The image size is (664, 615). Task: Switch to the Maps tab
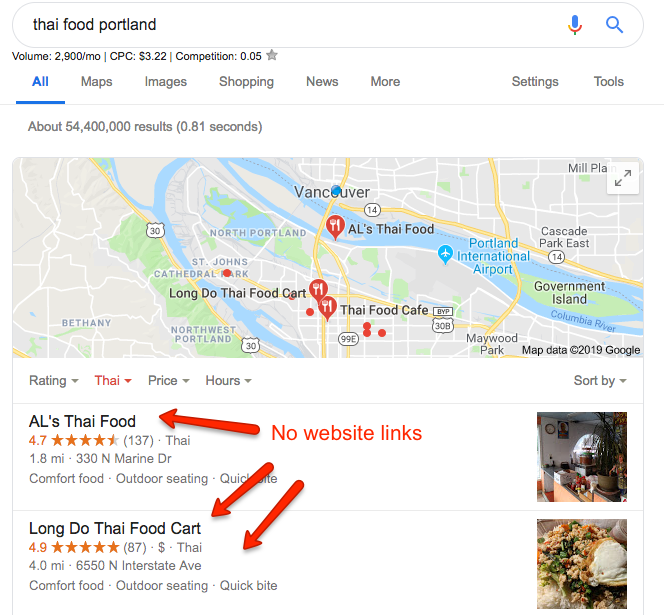(x=97, y=81)
